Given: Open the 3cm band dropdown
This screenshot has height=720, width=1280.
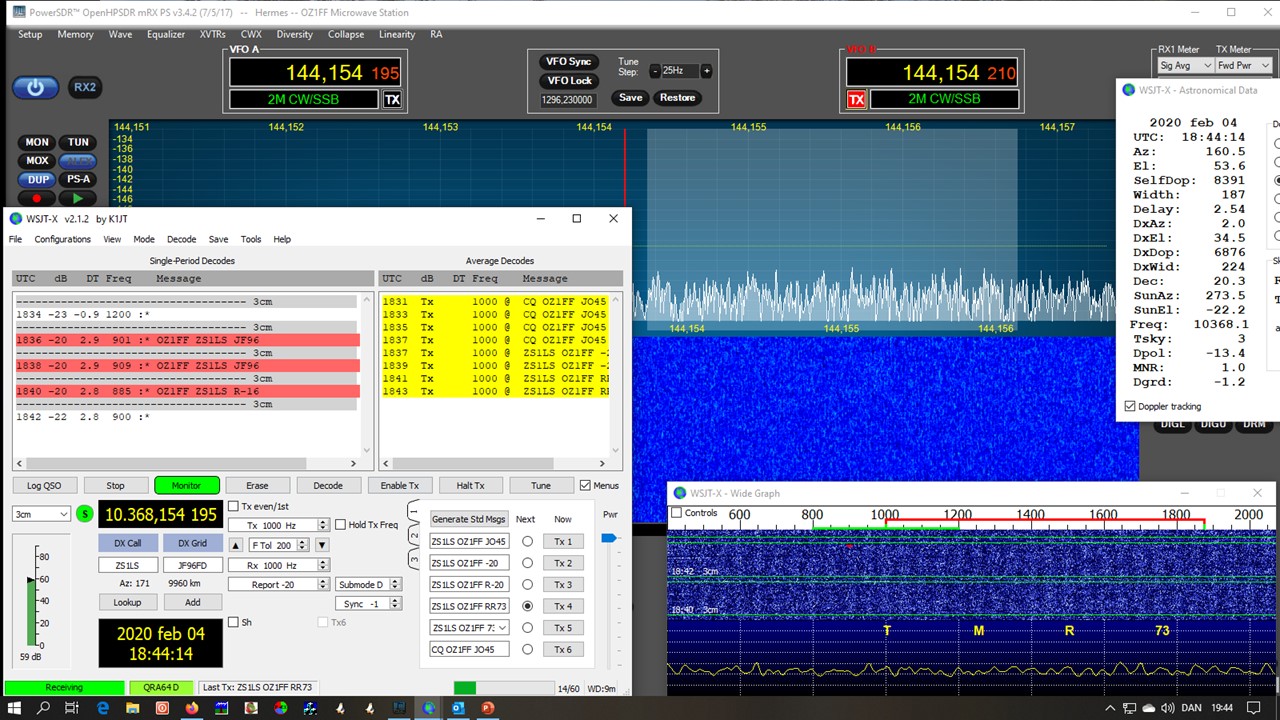Looking at the screenshot, I should tap(41, 514).
